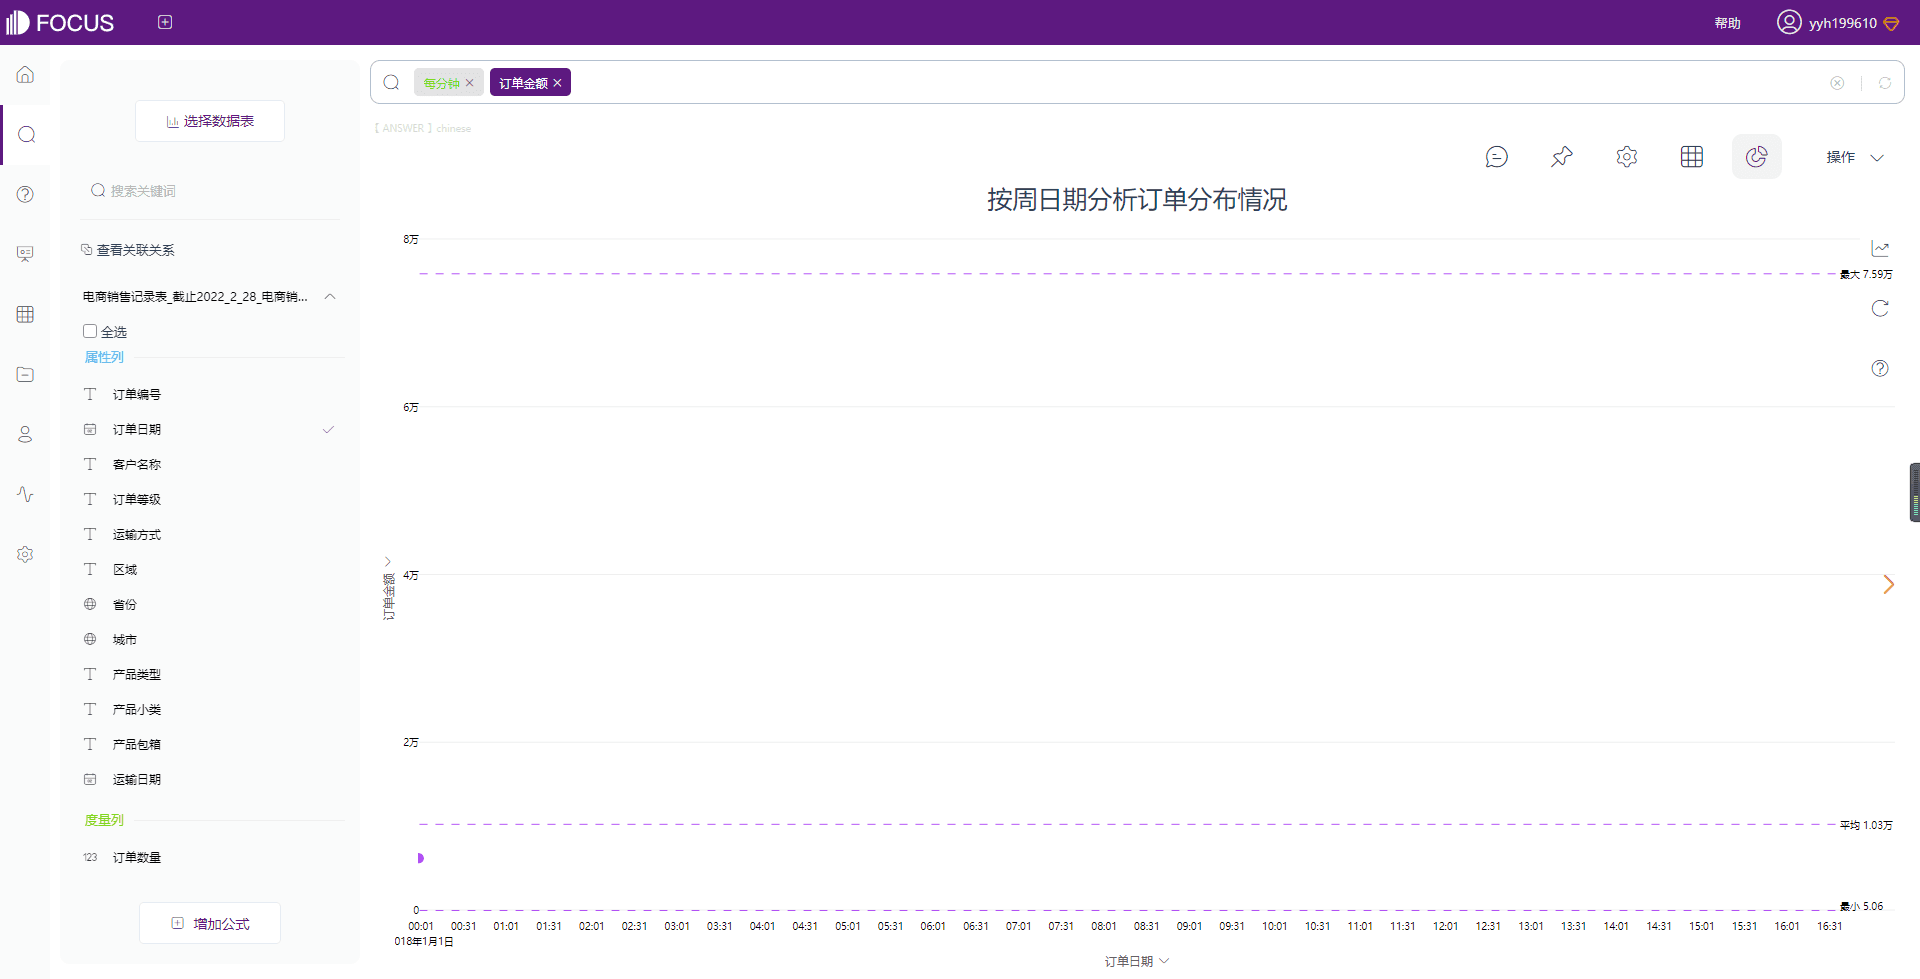This screenshot has height=979, width=1920.
Task: Click the trend line chart icon
Action: pos(1880,248)
